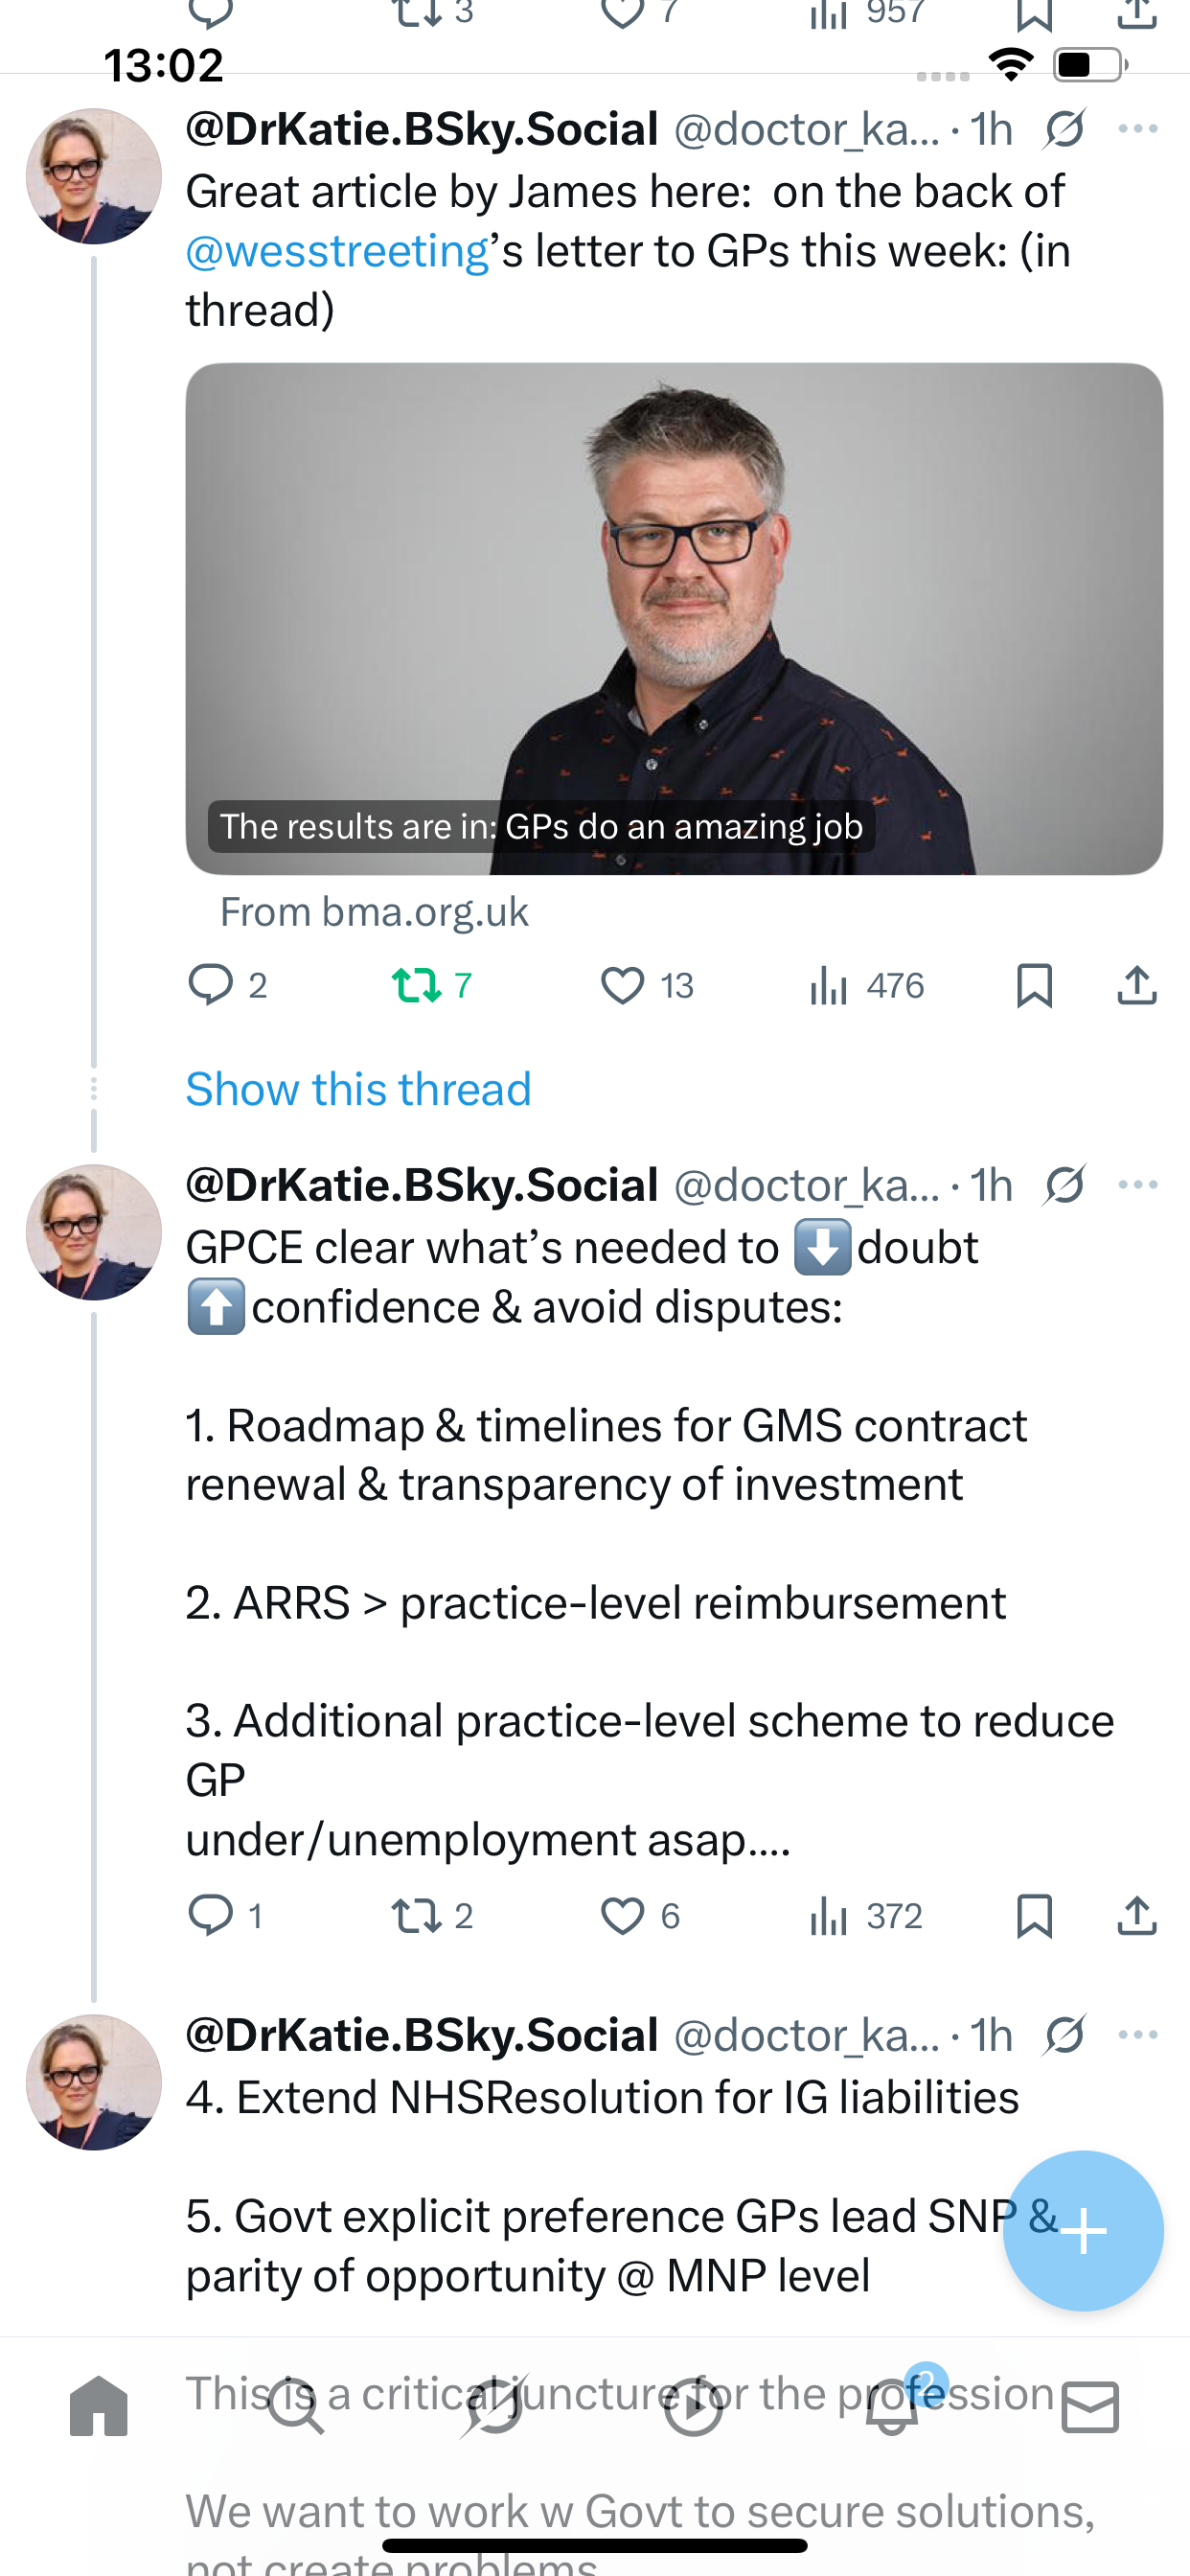Open more options on the first DrKatie post
This screenshot has width=1190, height=2576.
pyautogui.click(x=1137, y=129)
